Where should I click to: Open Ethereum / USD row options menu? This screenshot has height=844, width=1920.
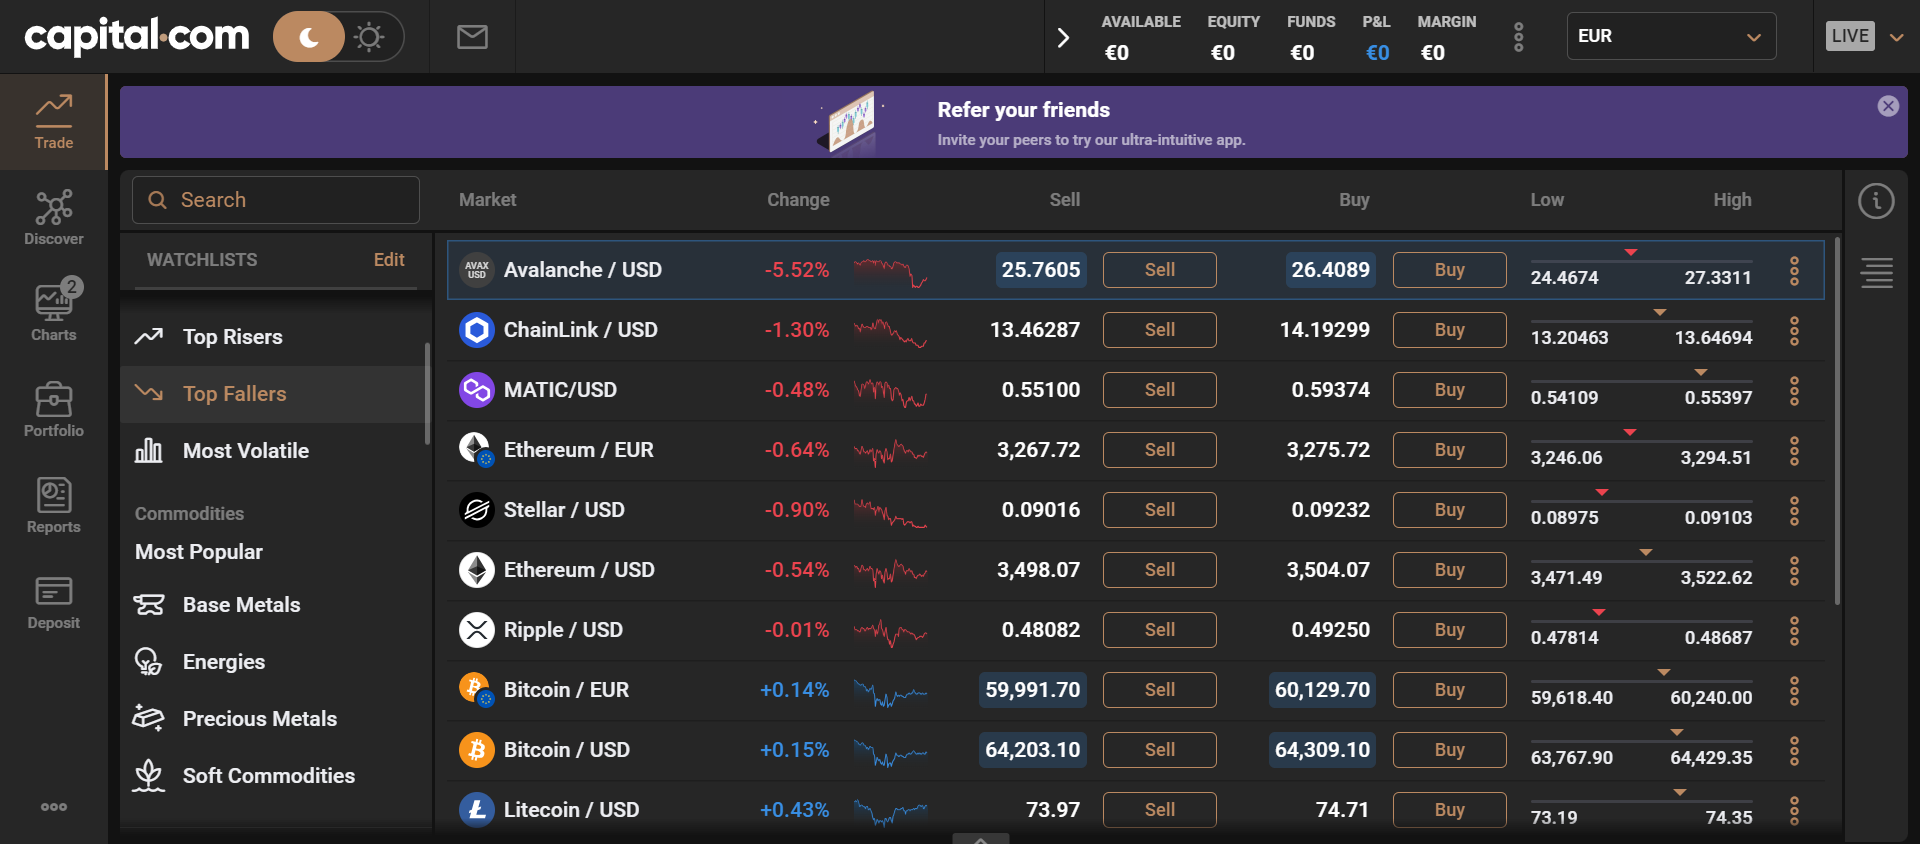pyautogui.click(x=1794, y=570)
